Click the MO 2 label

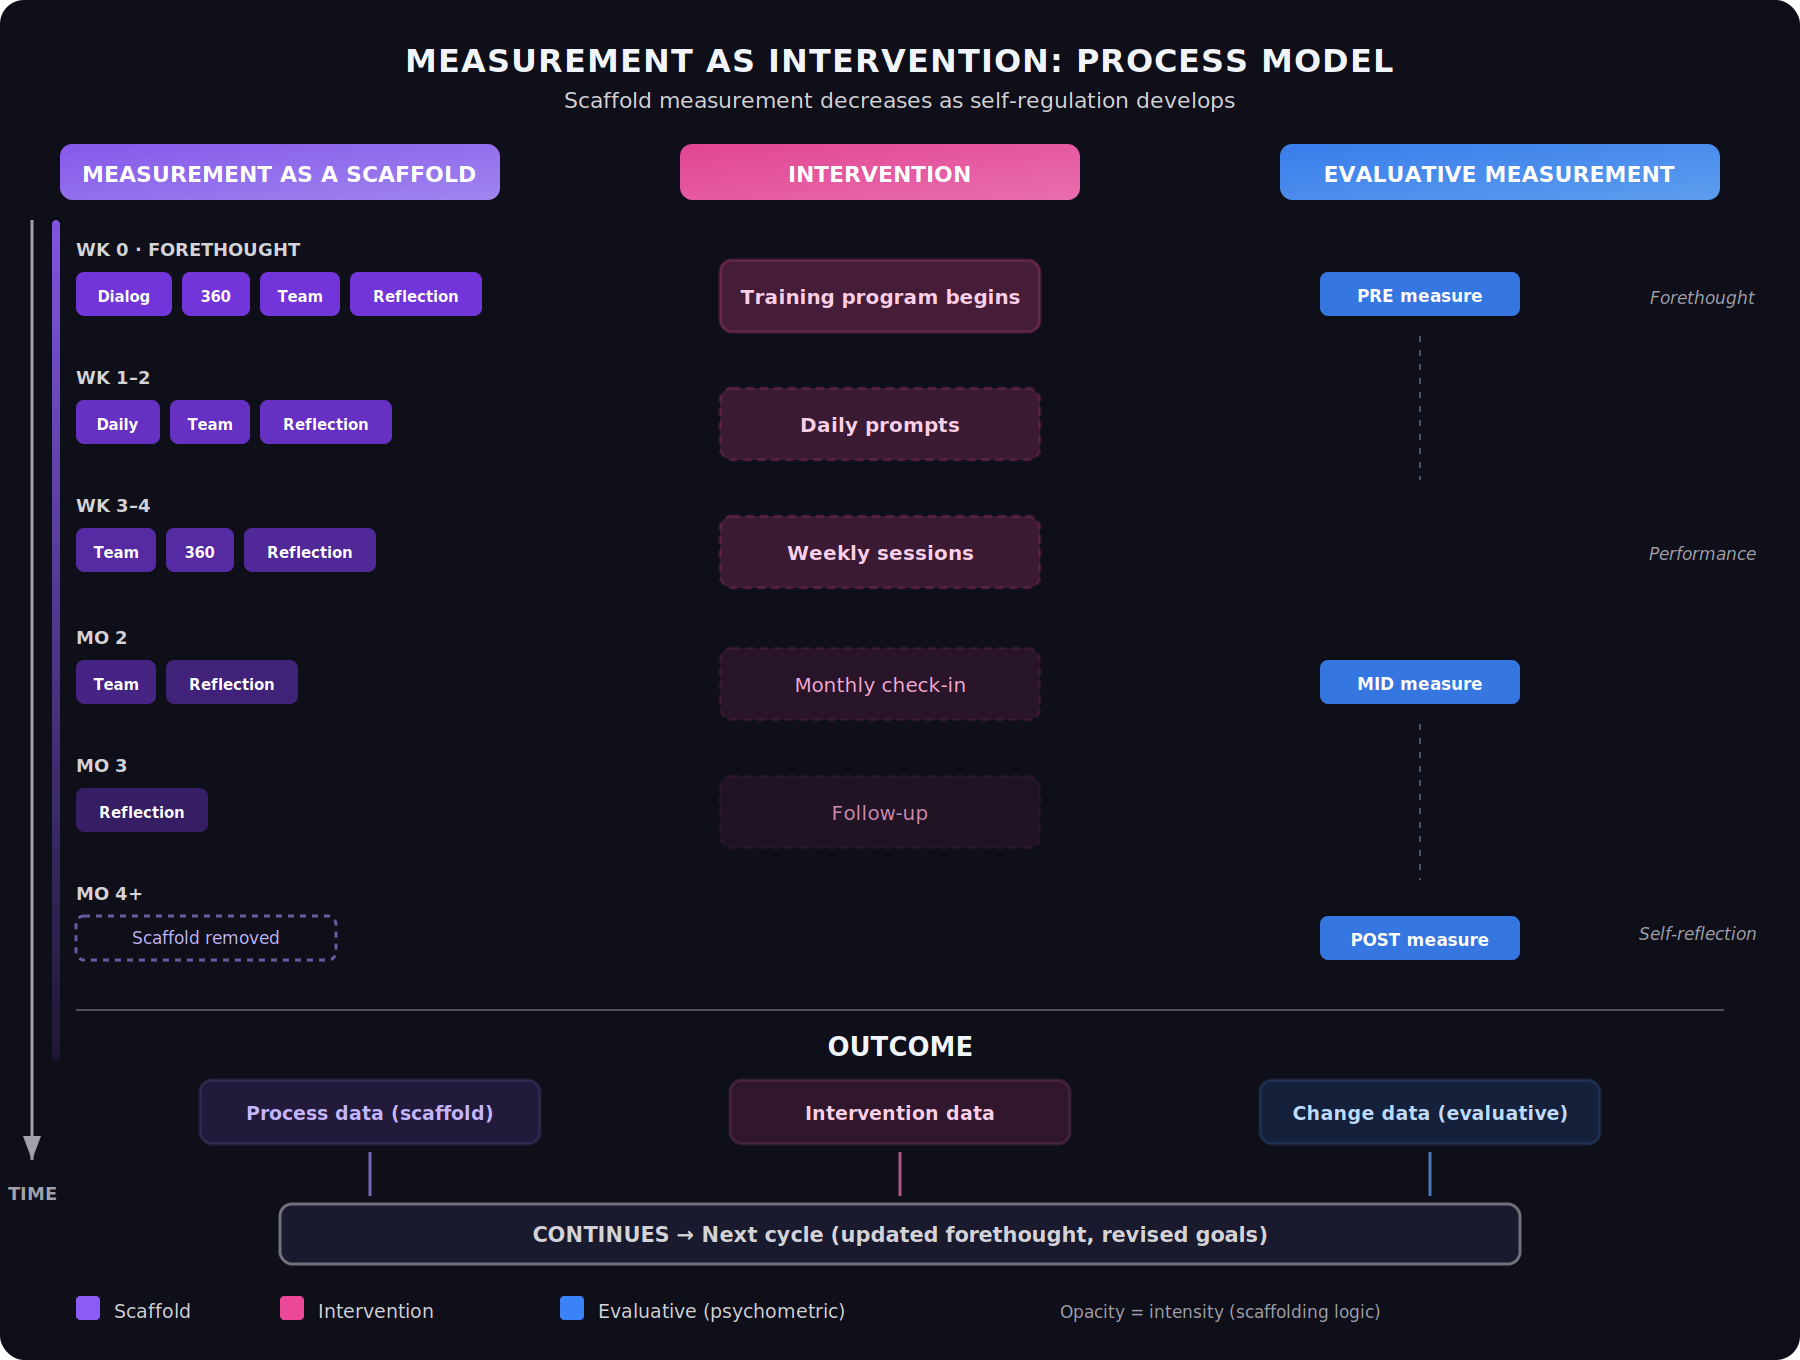point(102,637)
